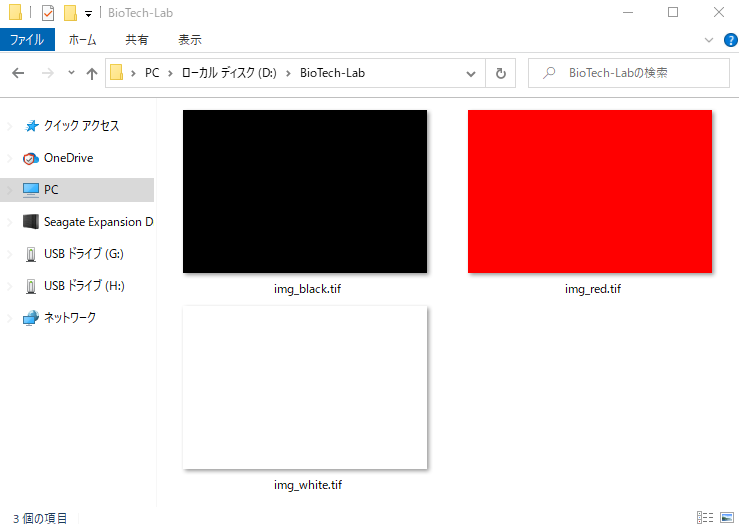739x528 pixels.
Task: Switch to details view in status bar
Action: click(x=705, y=517)
